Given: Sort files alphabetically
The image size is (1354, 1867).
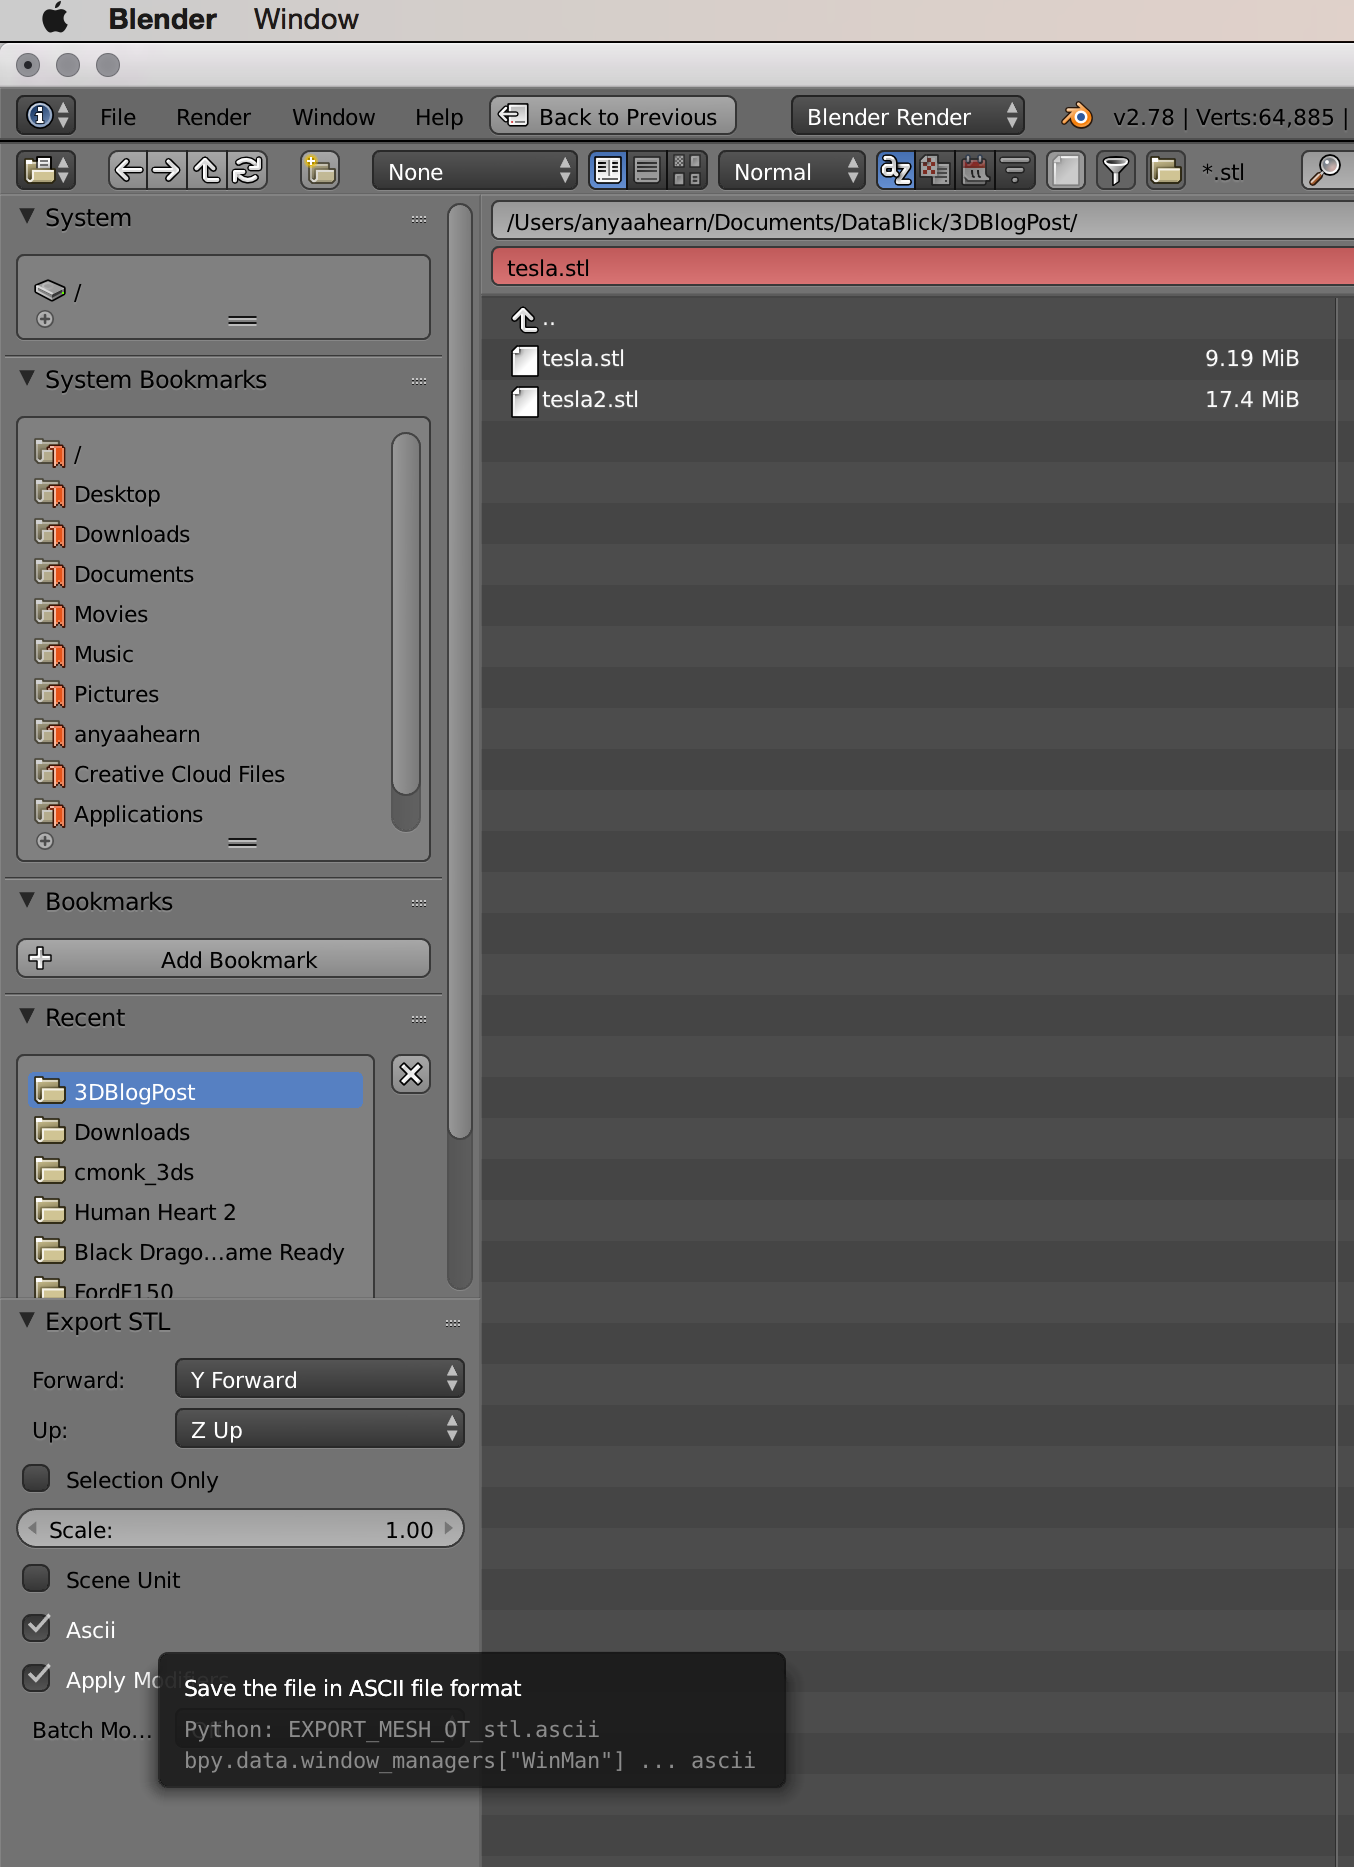Looking at the screenshot, I should [x=896, y=171].
